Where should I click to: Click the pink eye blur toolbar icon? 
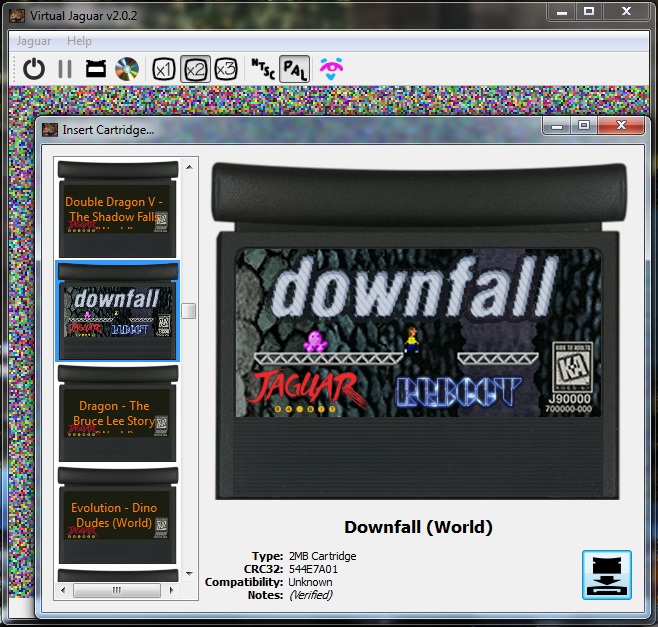click(x=331, y=69)
